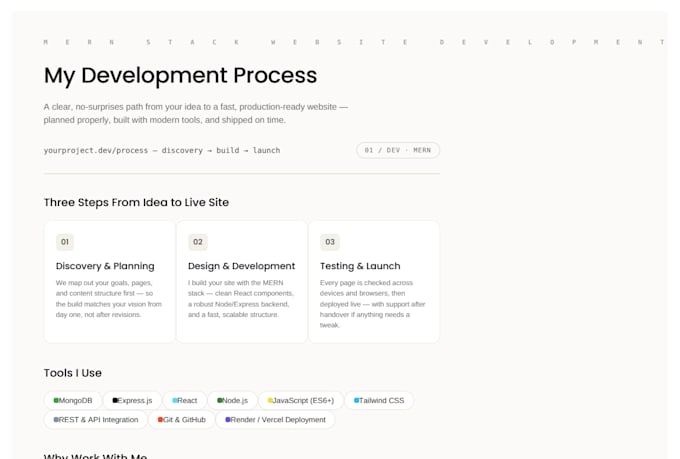Screen dimensions: 680x459
Task: Select the React tool chip
Action: pyautogui.click(x=185, y=400)
